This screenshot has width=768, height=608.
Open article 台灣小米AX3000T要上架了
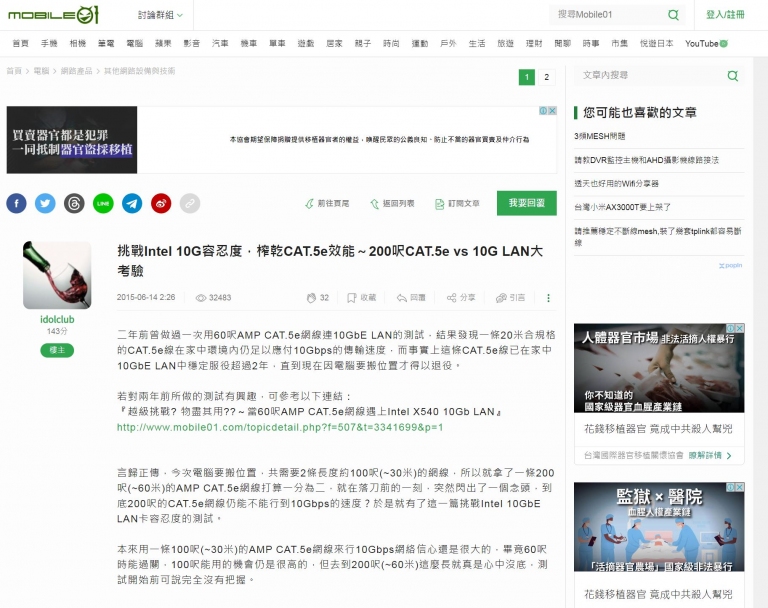(623, 207)
